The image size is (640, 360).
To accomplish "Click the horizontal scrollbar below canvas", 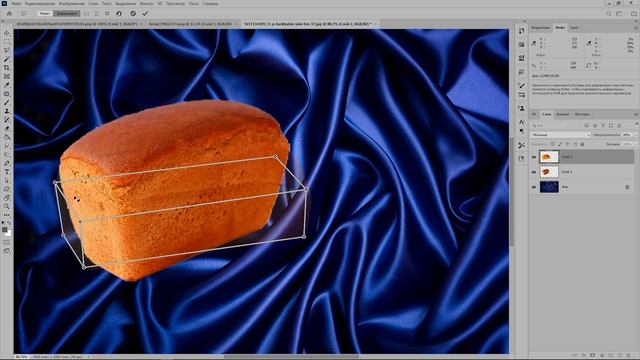I will click(291, 356).
